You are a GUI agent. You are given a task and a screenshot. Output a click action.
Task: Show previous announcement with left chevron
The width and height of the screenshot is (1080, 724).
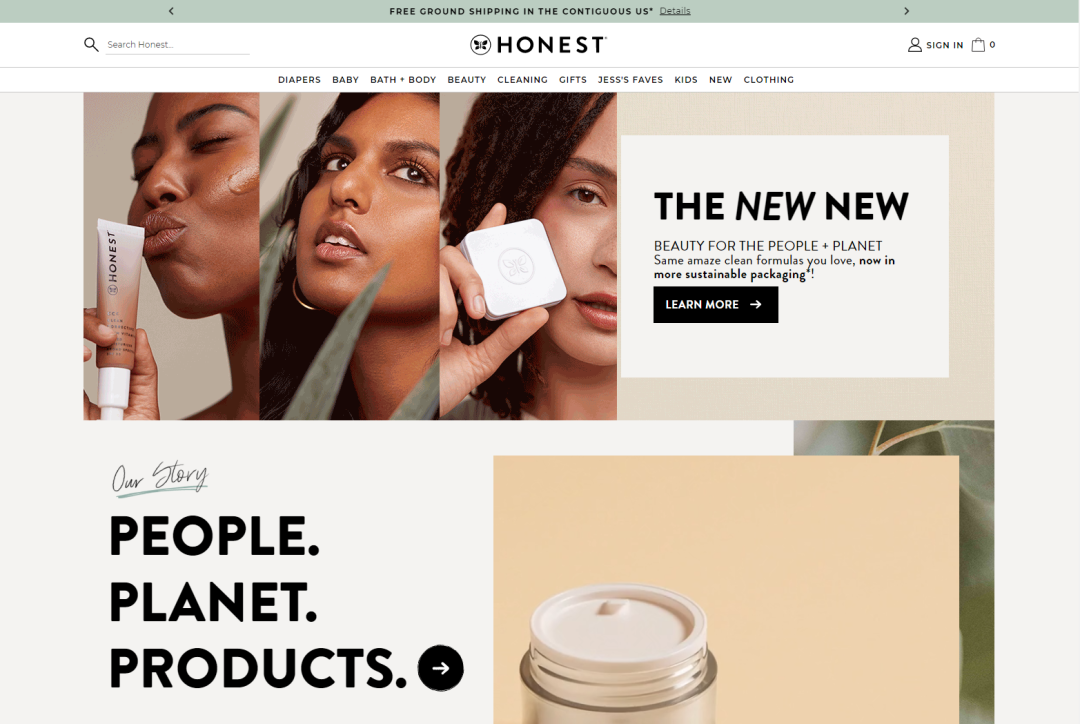pos(171,11)
